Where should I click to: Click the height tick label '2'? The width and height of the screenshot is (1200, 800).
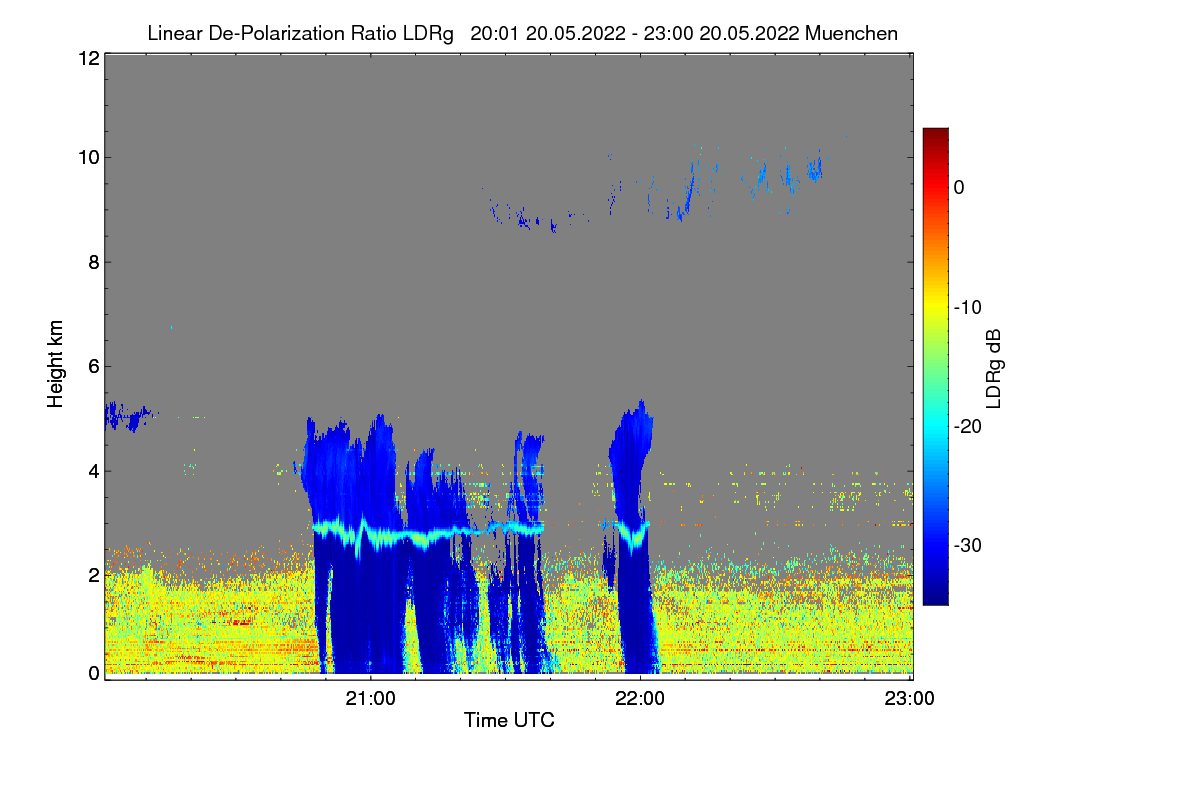tap(92, 575)
